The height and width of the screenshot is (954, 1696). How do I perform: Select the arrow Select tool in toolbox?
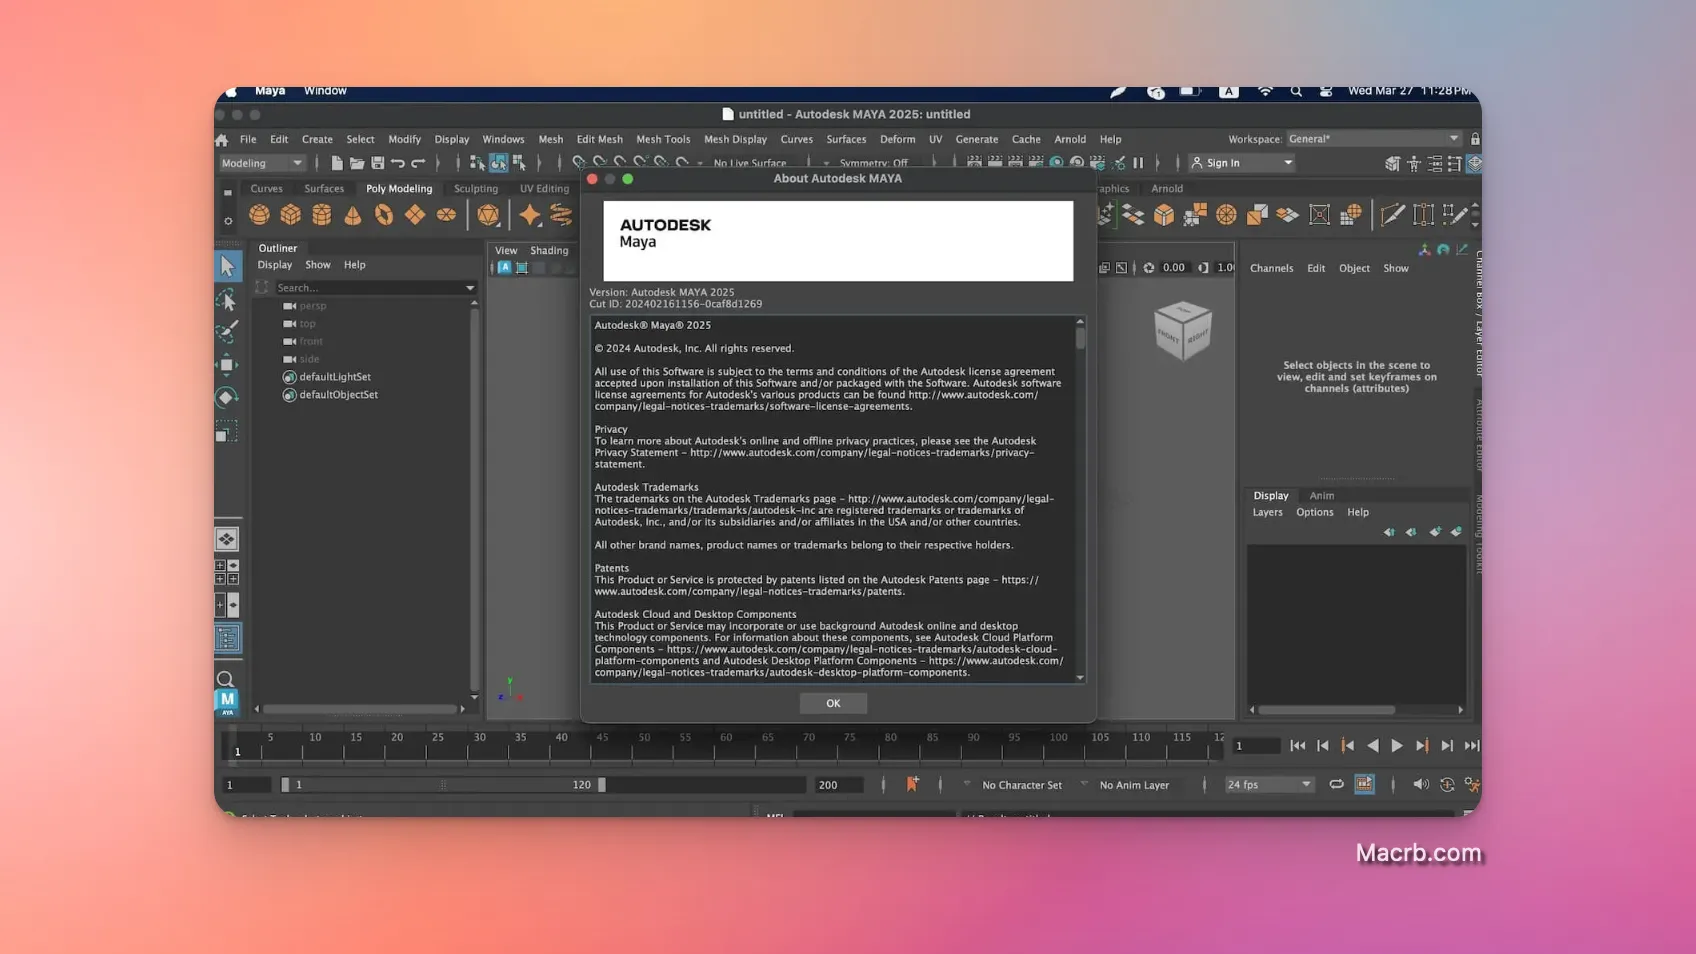pyautogui.click(x=227, y=266)
